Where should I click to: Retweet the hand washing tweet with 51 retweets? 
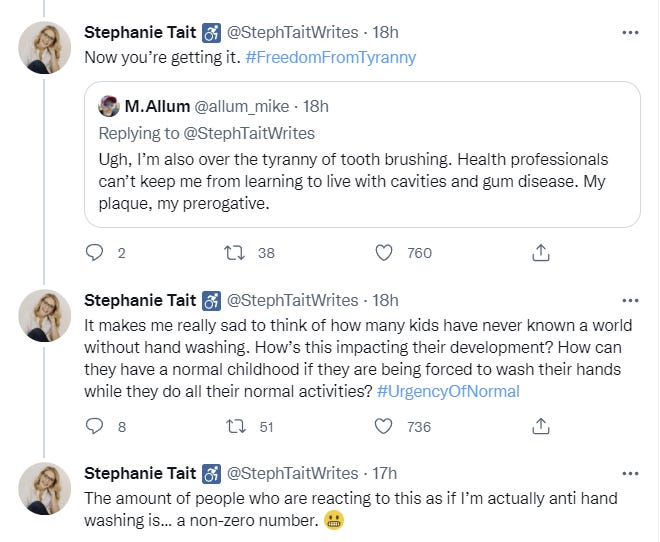(237, 426)
